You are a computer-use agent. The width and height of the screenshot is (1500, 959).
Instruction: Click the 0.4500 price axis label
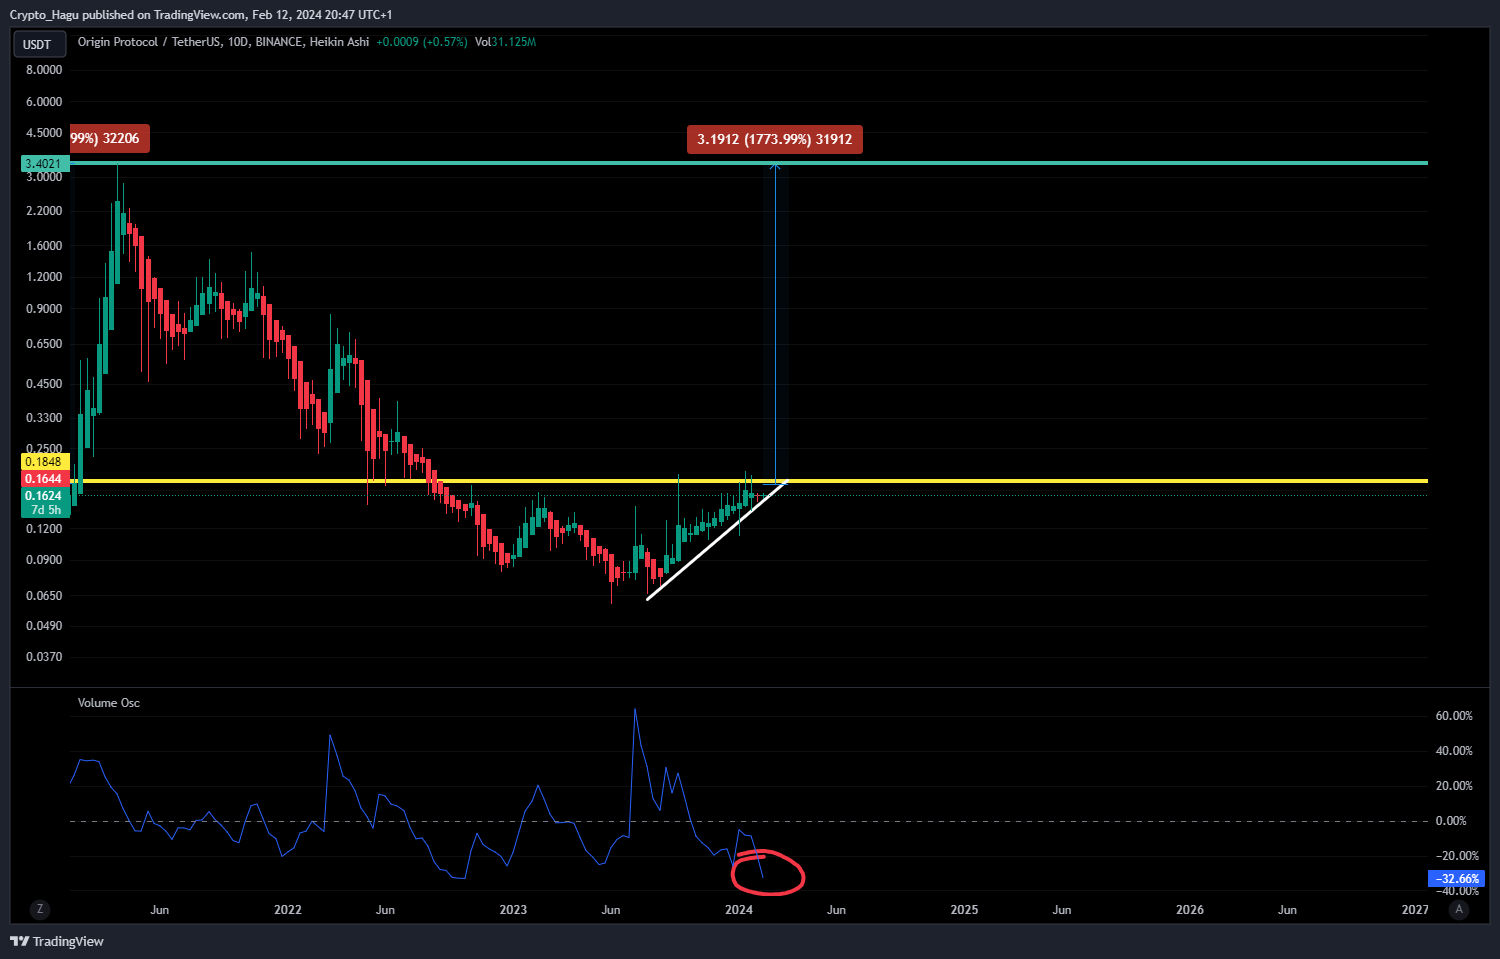coord(44,384)
